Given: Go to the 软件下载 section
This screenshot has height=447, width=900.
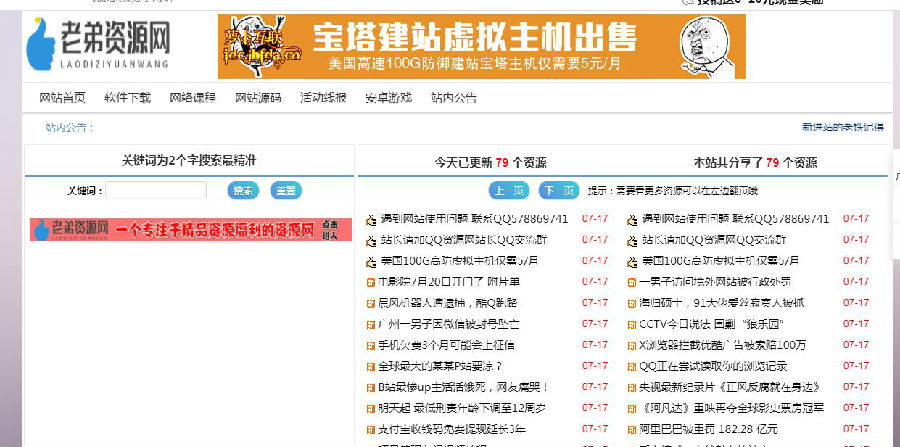Looking at the screenshot, I should click(127, 98).
